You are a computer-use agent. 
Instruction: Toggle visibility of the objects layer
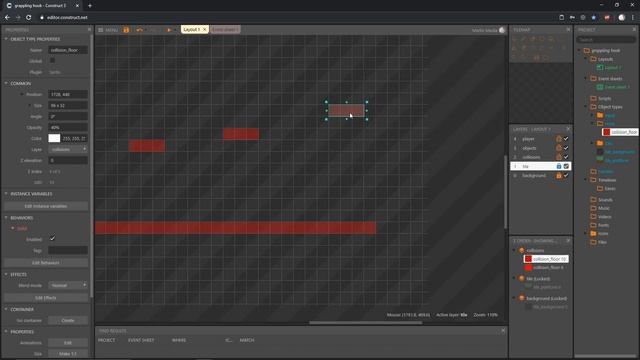pos(566,148)
